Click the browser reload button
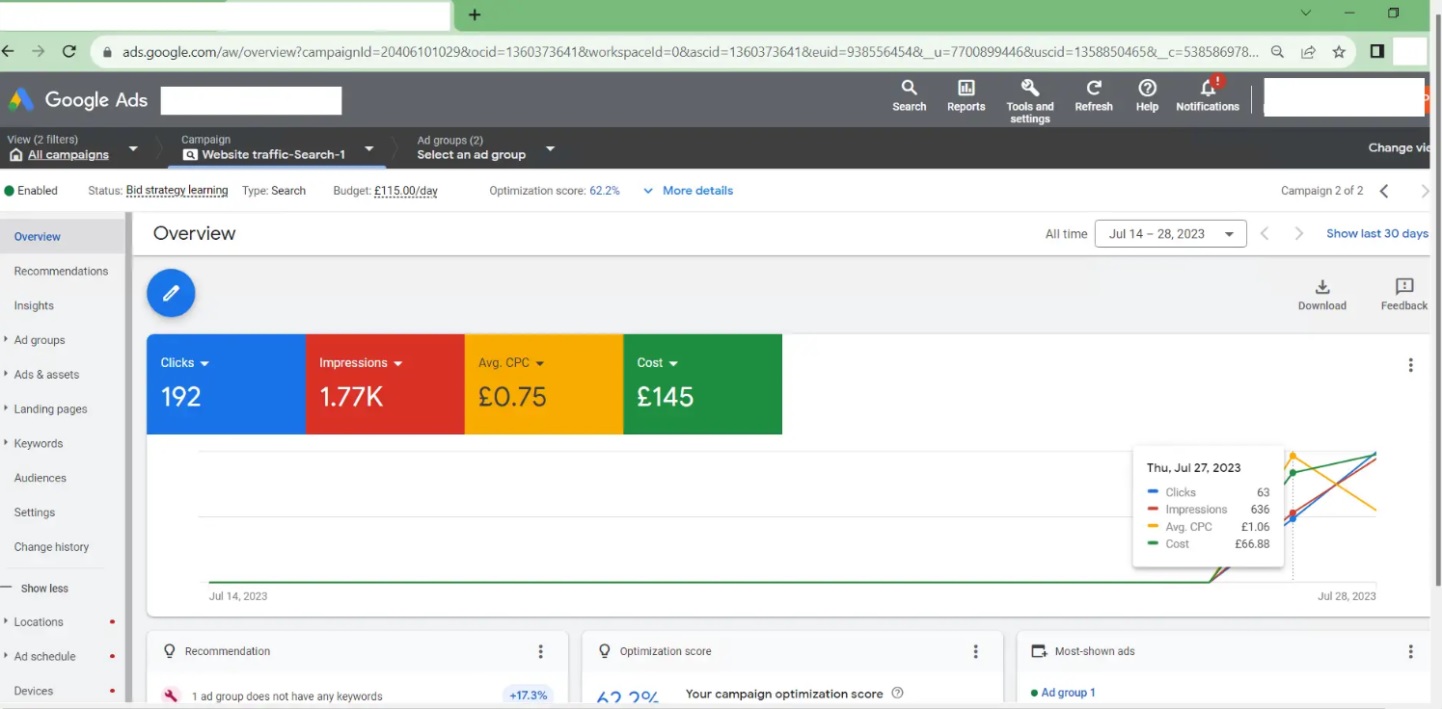The height and width of the screenshot is (709, 1442). tap(69, 52)
